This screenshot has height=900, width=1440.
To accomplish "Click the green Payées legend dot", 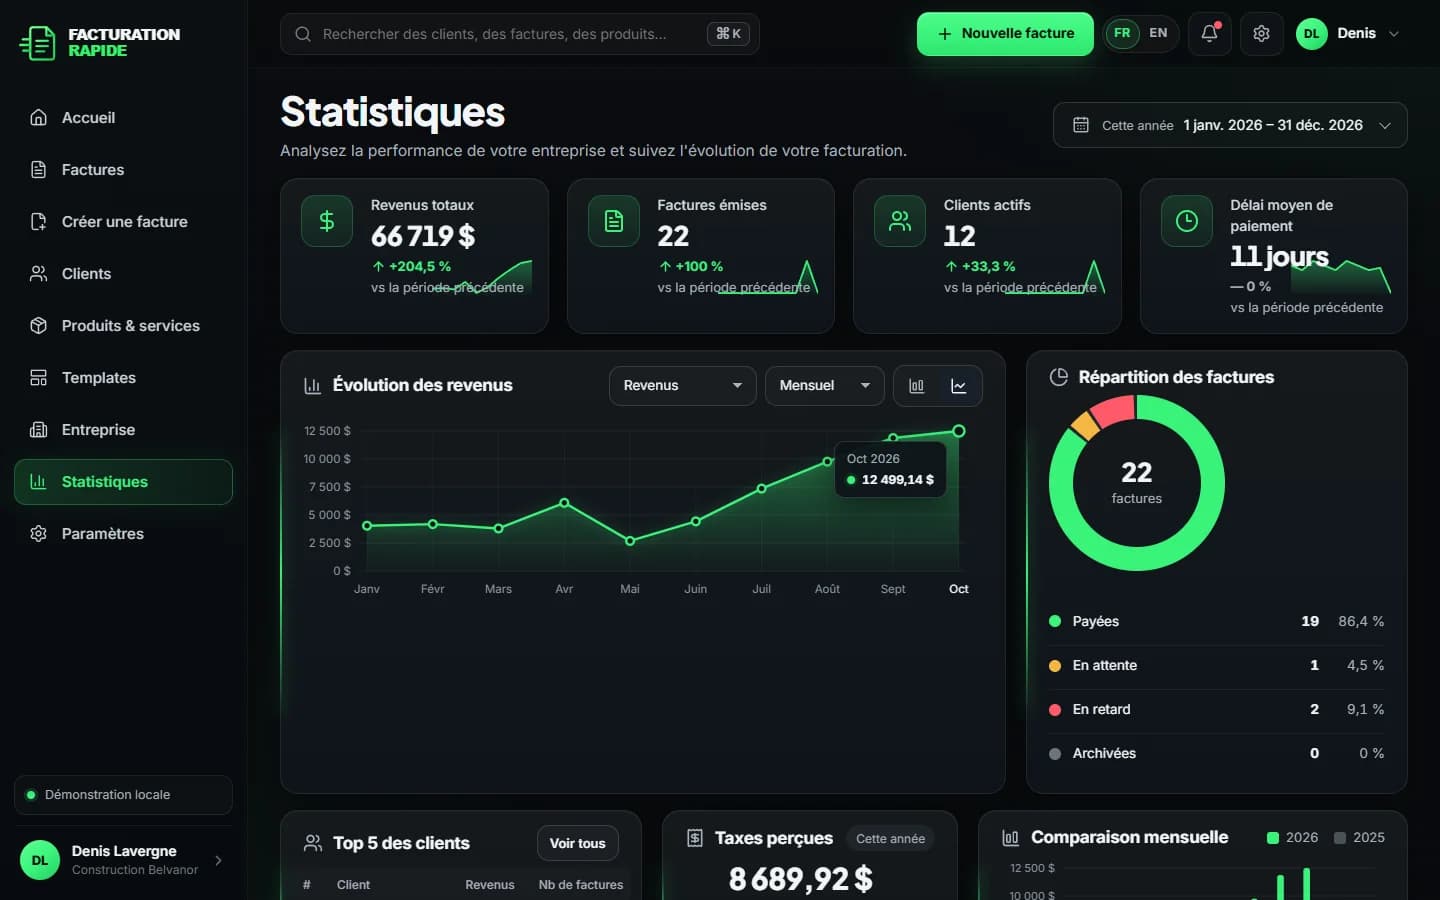I will (1055, 621).
